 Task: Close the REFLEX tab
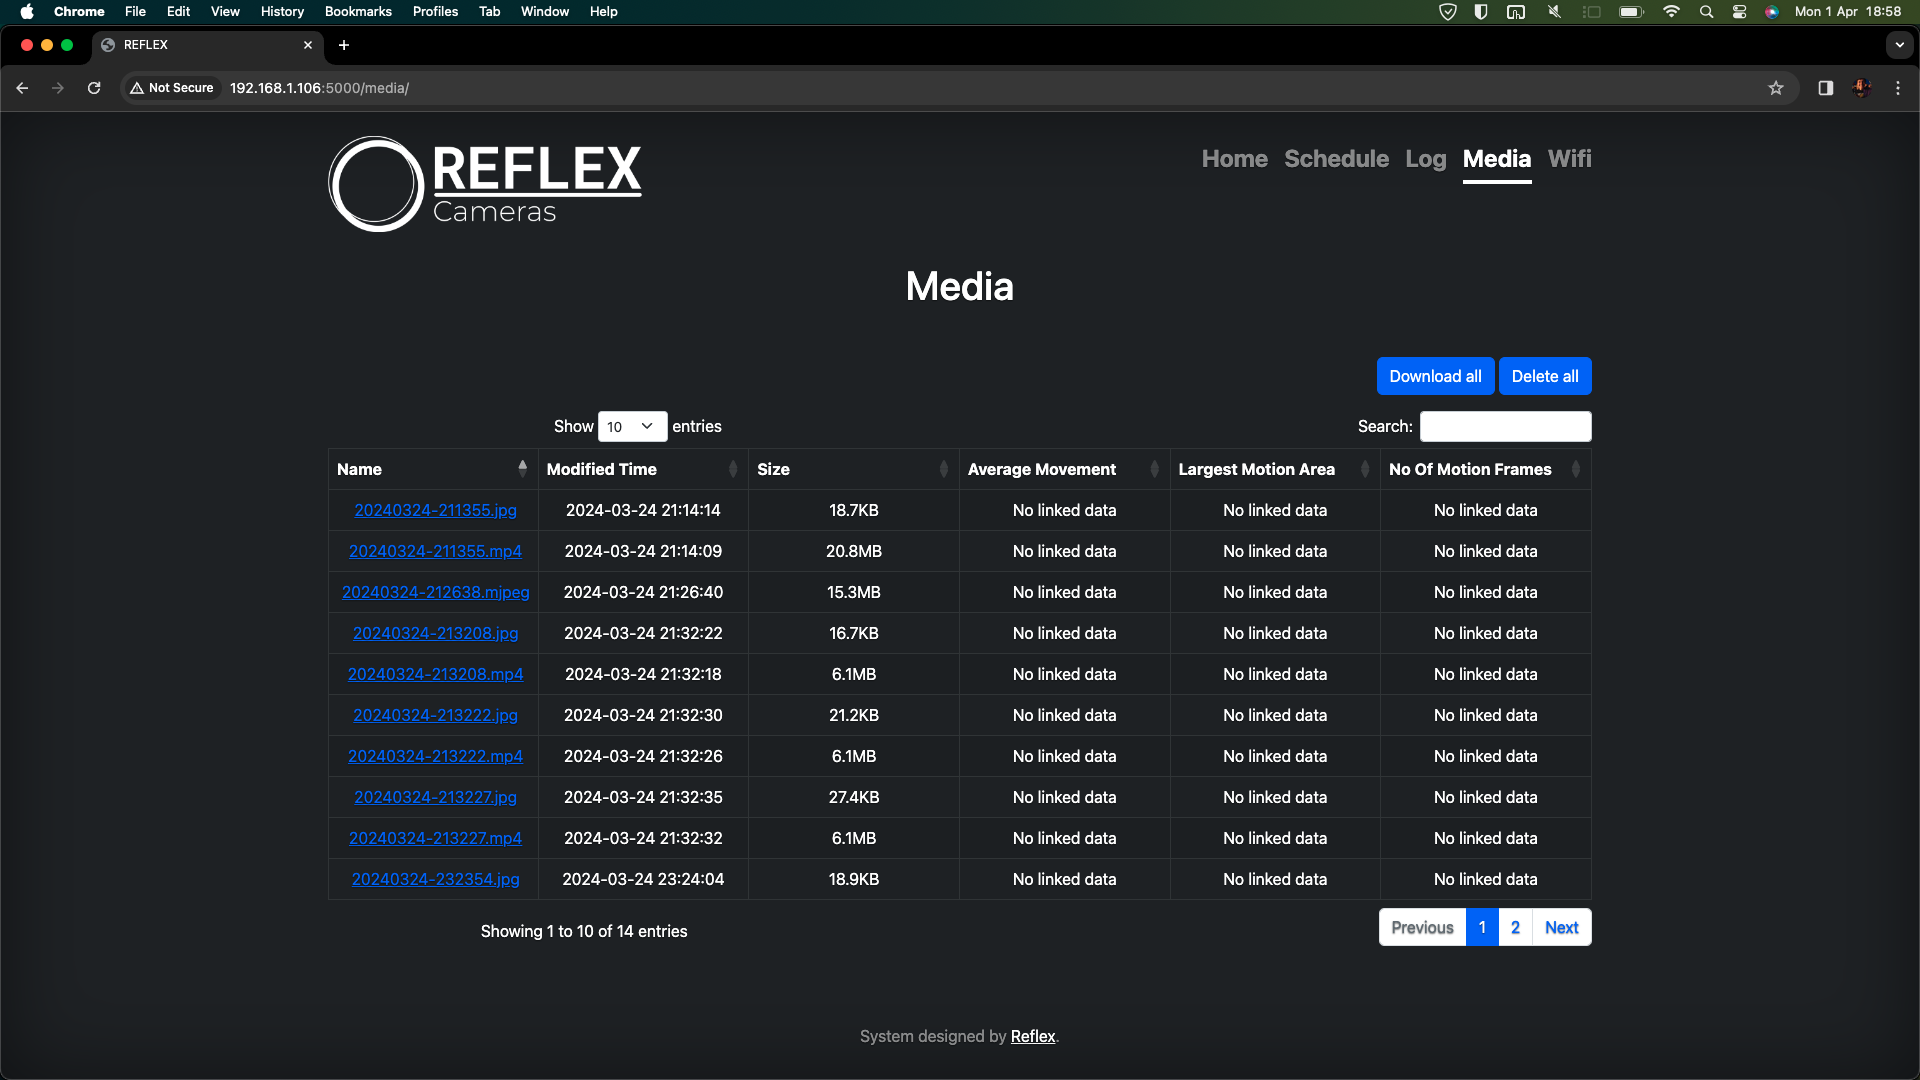click(x=308, y=45)
